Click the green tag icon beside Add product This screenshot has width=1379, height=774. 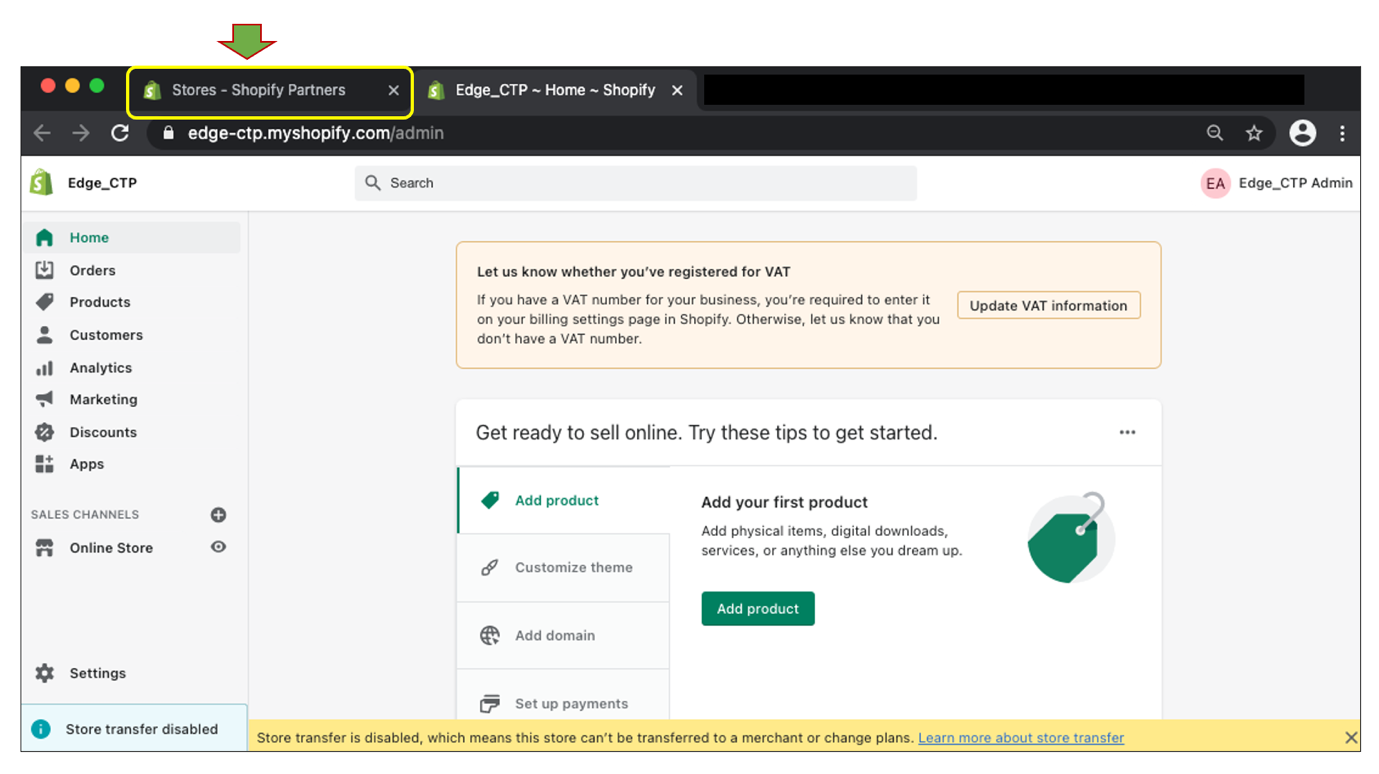489,500
